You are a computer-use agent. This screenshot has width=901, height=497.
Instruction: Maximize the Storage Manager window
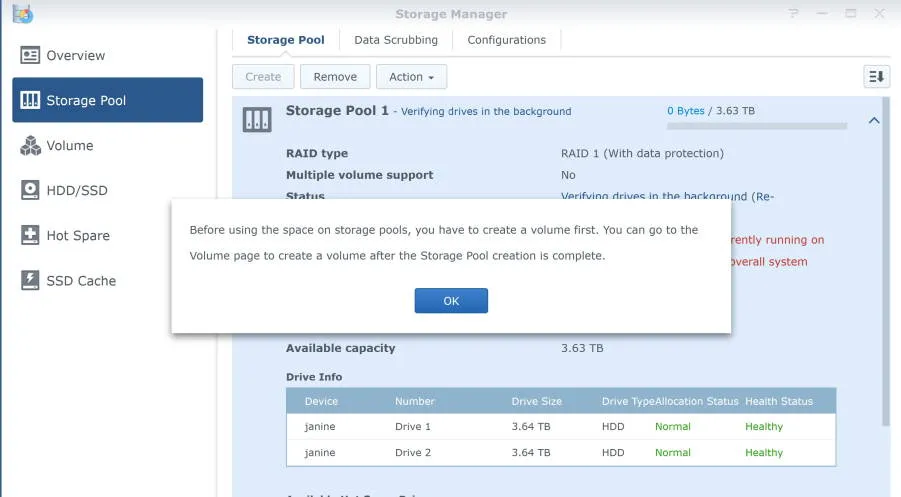pyautogui.click(x=850, y=13)
